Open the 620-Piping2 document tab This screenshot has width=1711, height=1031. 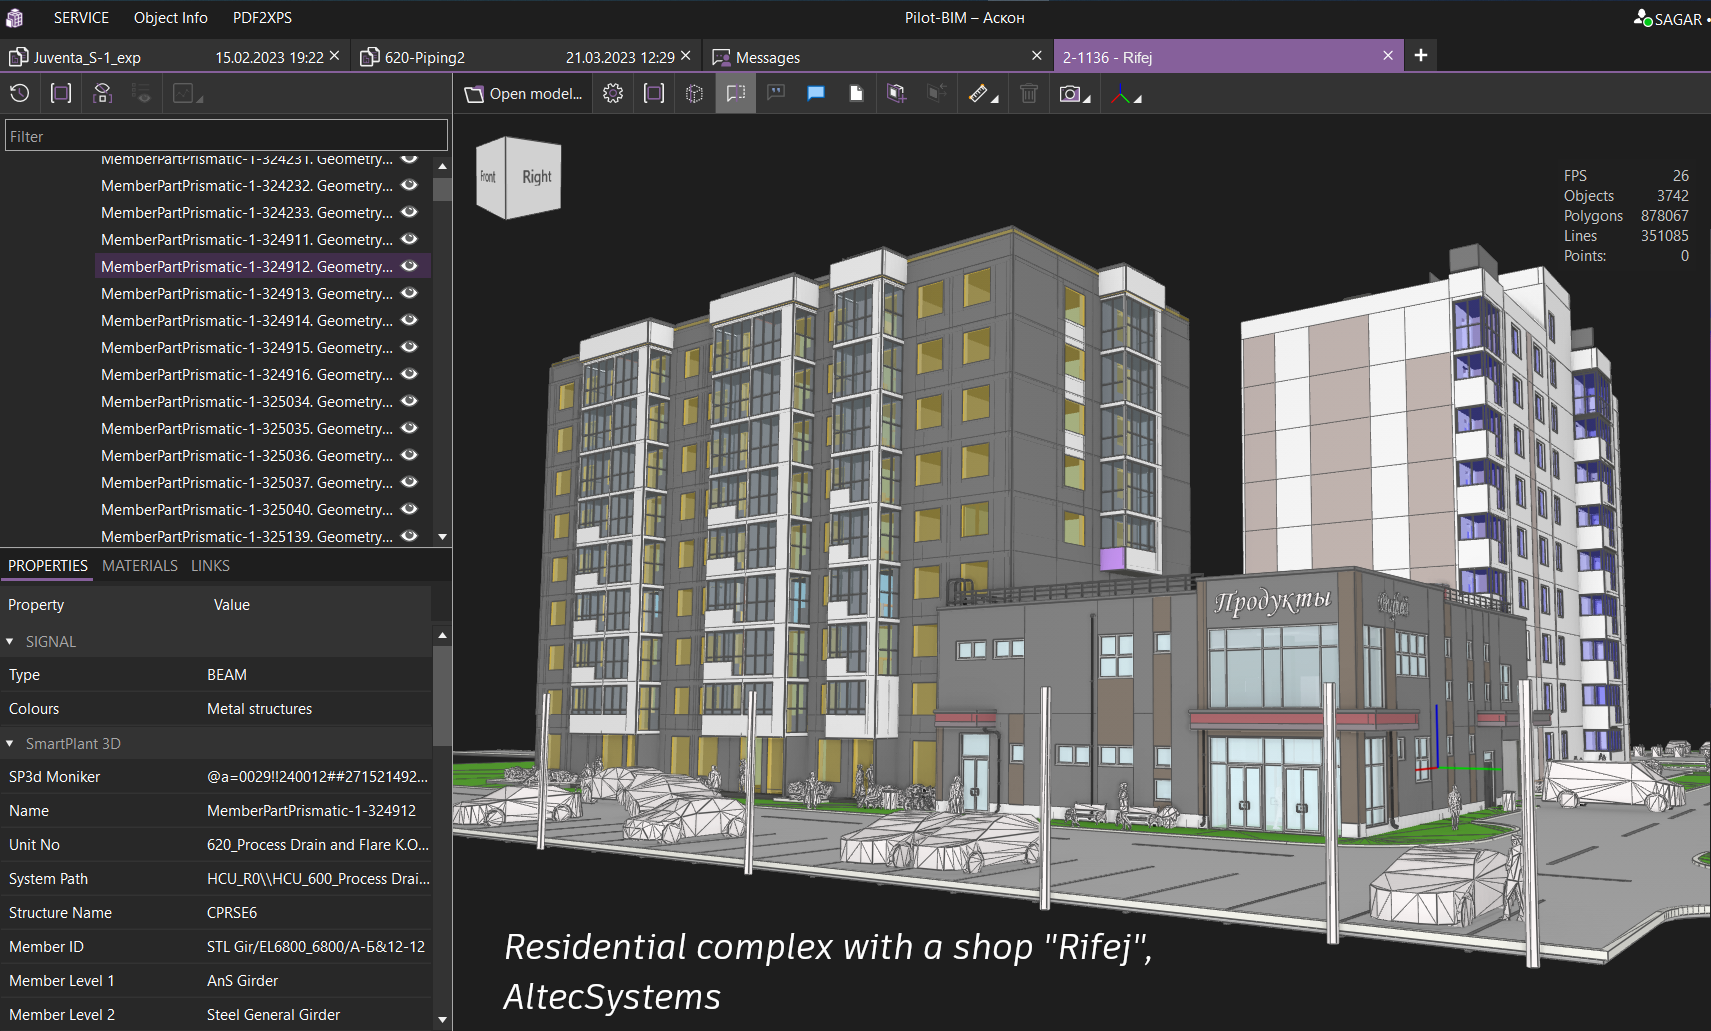(x=425, y=58)
